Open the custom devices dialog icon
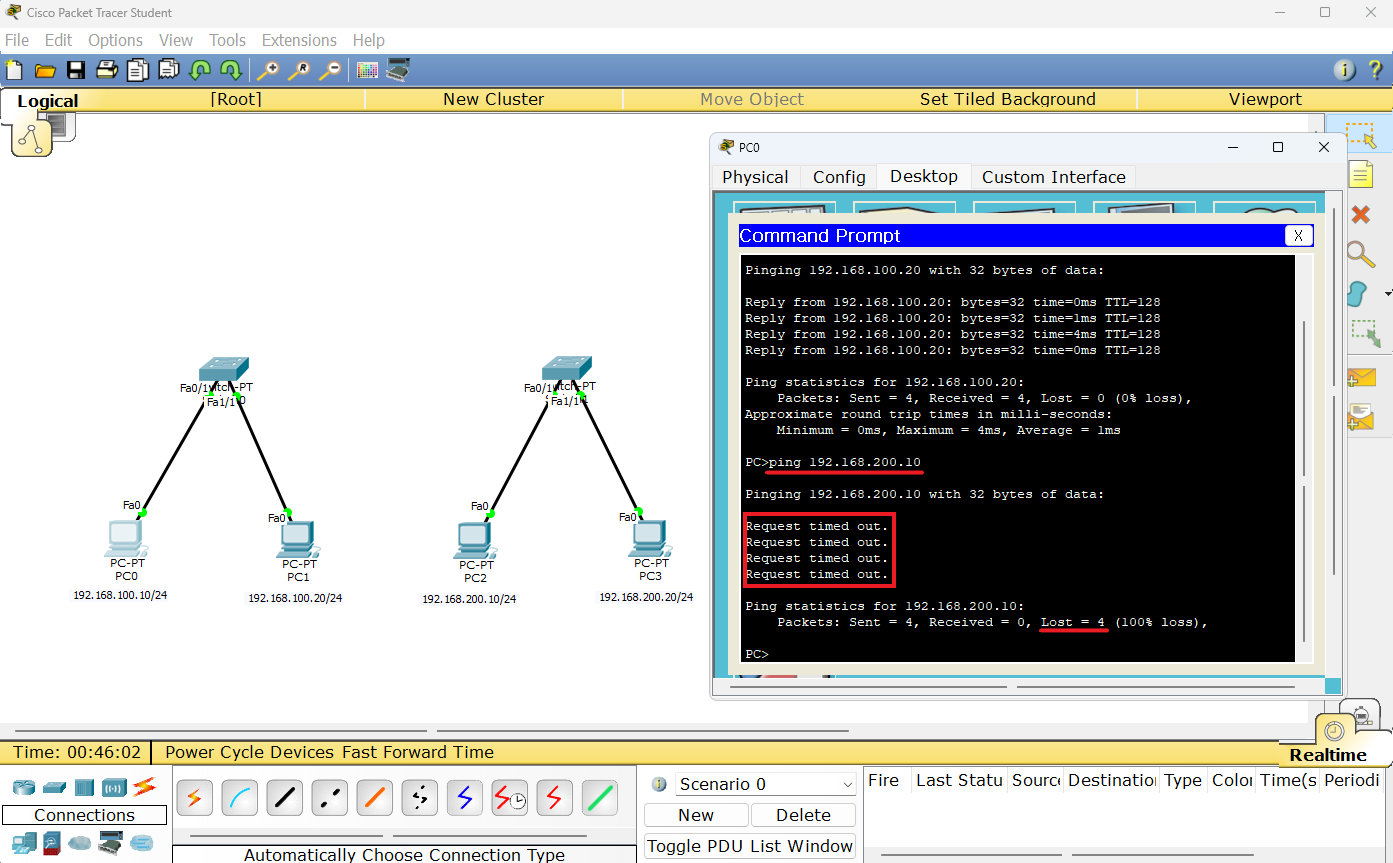This screenshot has width=1393, height=863. tap(398, 70)
